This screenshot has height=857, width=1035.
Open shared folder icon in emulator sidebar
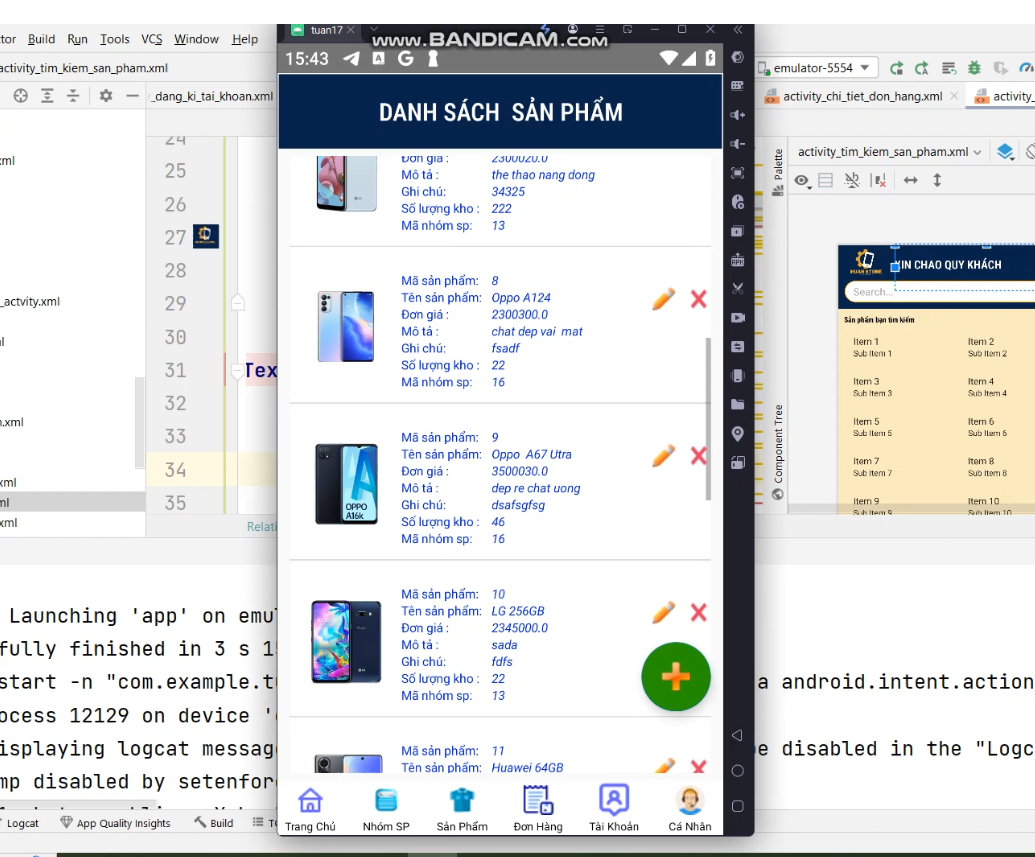click(738, 404)
